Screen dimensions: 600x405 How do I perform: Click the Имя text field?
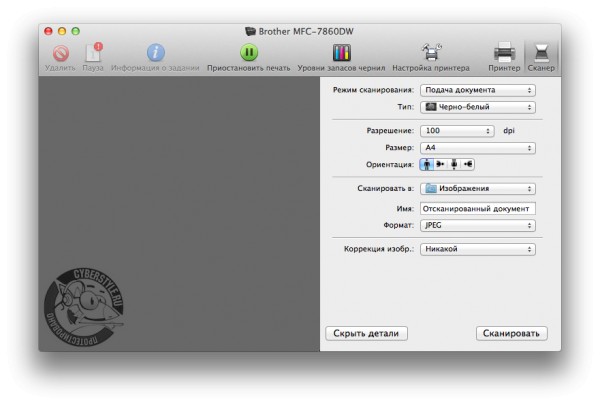pyautogui.click(x=478, y=209)
